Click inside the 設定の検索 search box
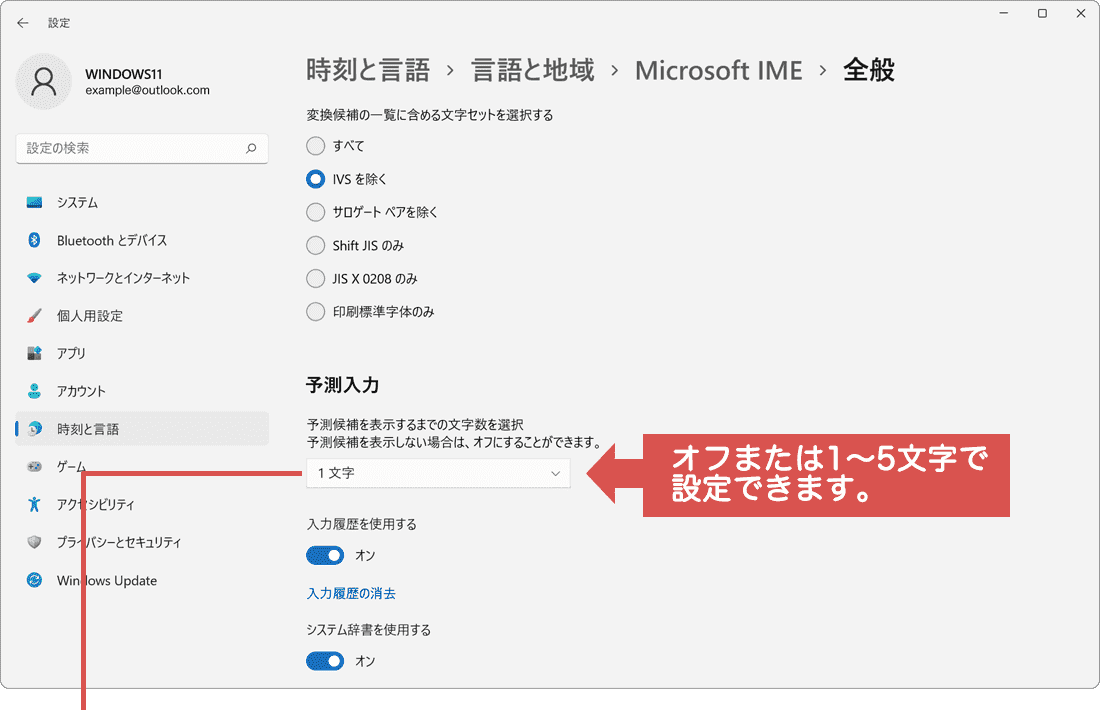Viewport: 1100px width, 710px height. (x=140, y=148)
